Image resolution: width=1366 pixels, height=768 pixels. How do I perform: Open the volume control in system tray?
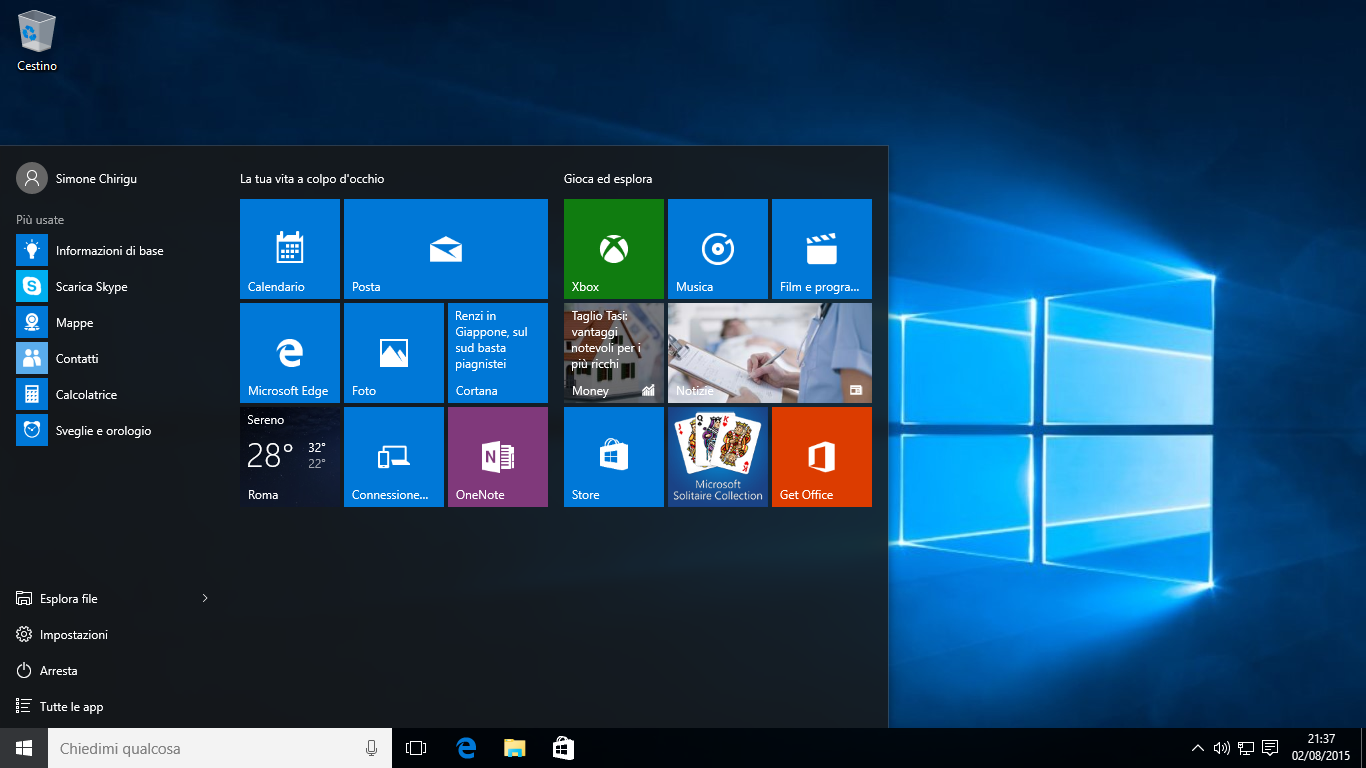click(1221, 748)
